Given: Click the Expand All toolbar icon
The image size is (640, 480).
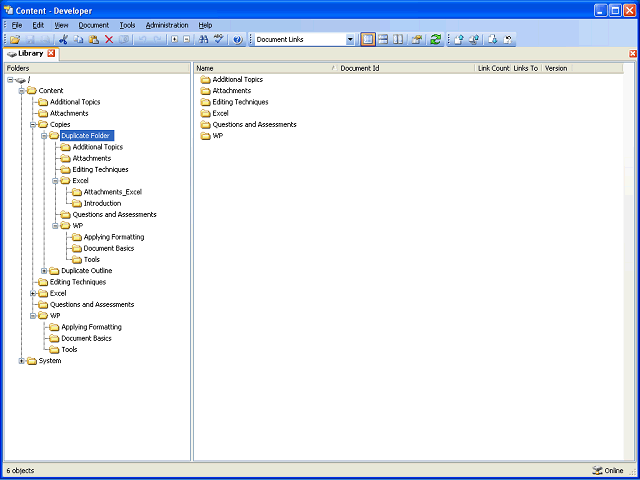Looking at the screenshot, I should point(175,40).
